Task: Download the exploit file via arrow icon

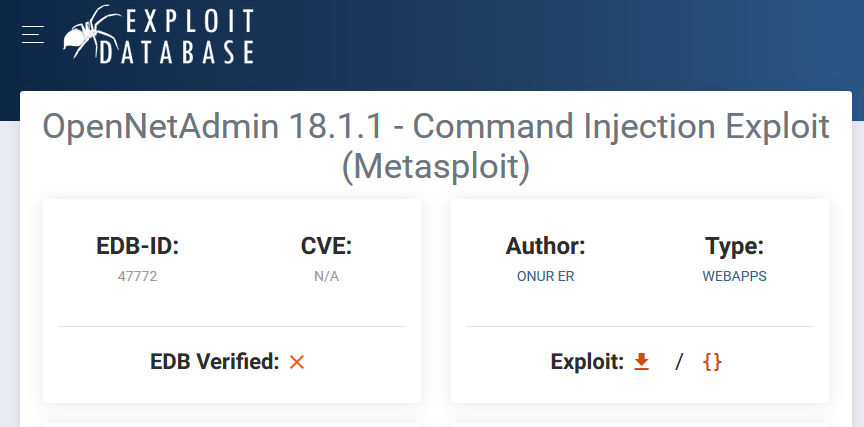Action: click(641, 362)
